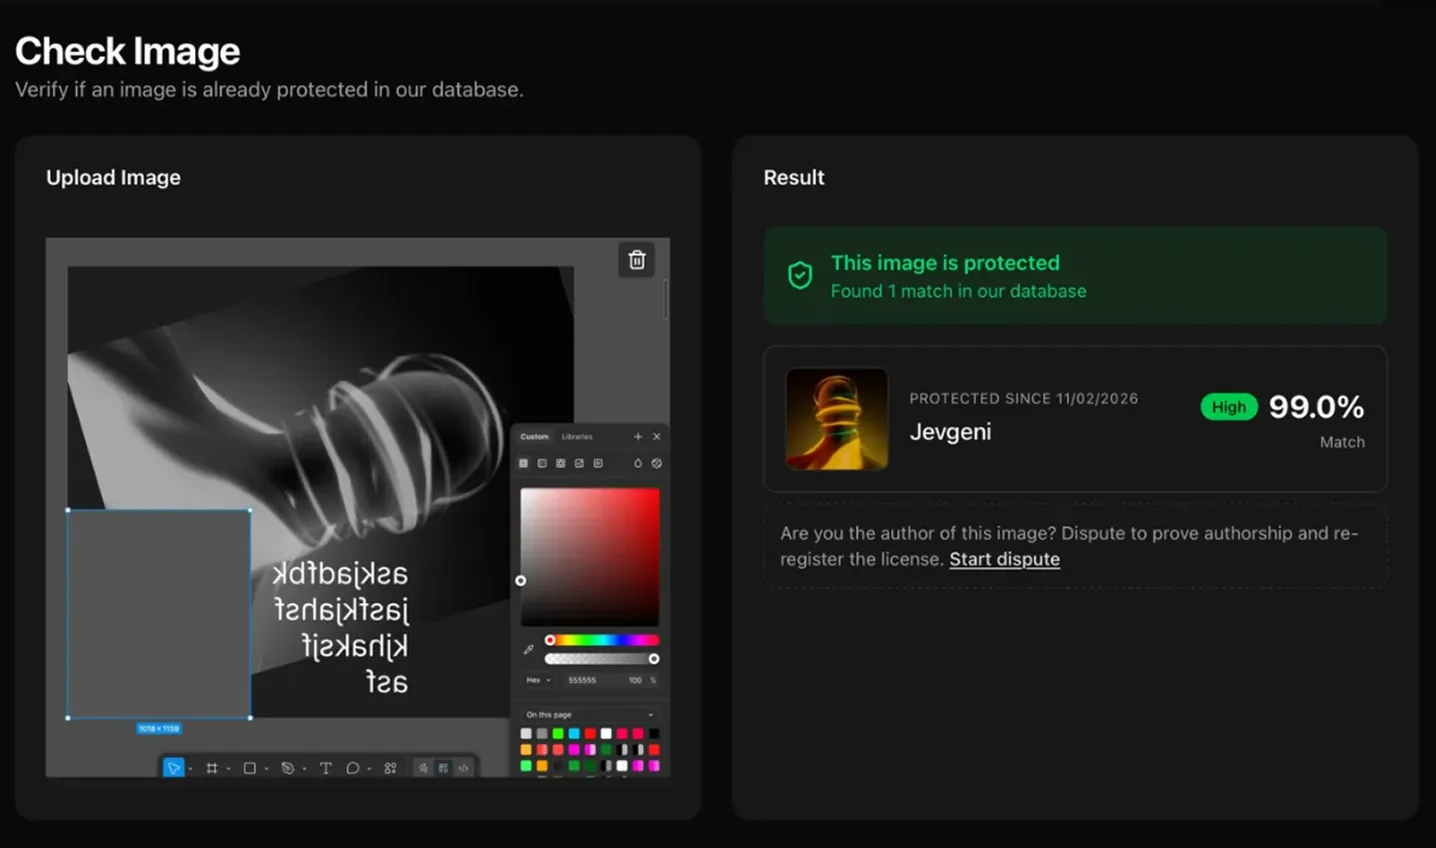Select the Frame tool in the Figma preview

[x=211, y=768]
